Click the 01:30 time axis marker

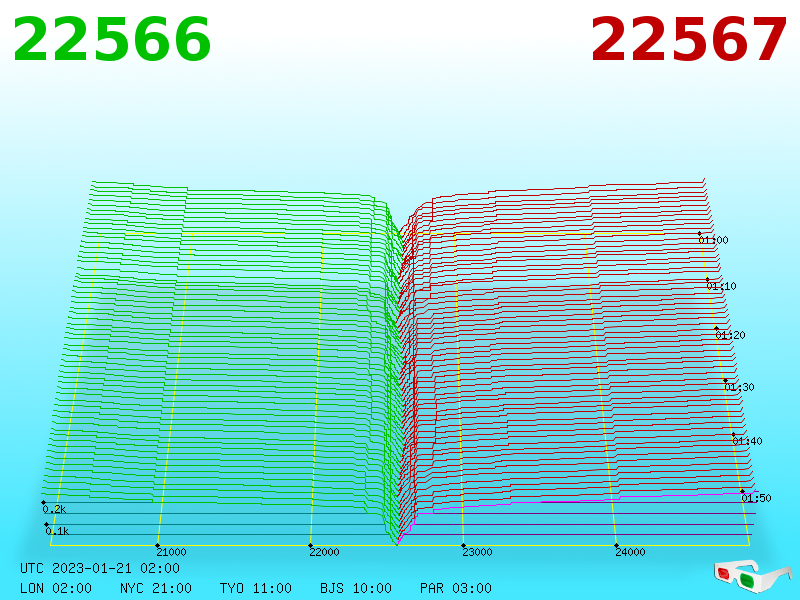pyautogui.click(x=739, y=387)
